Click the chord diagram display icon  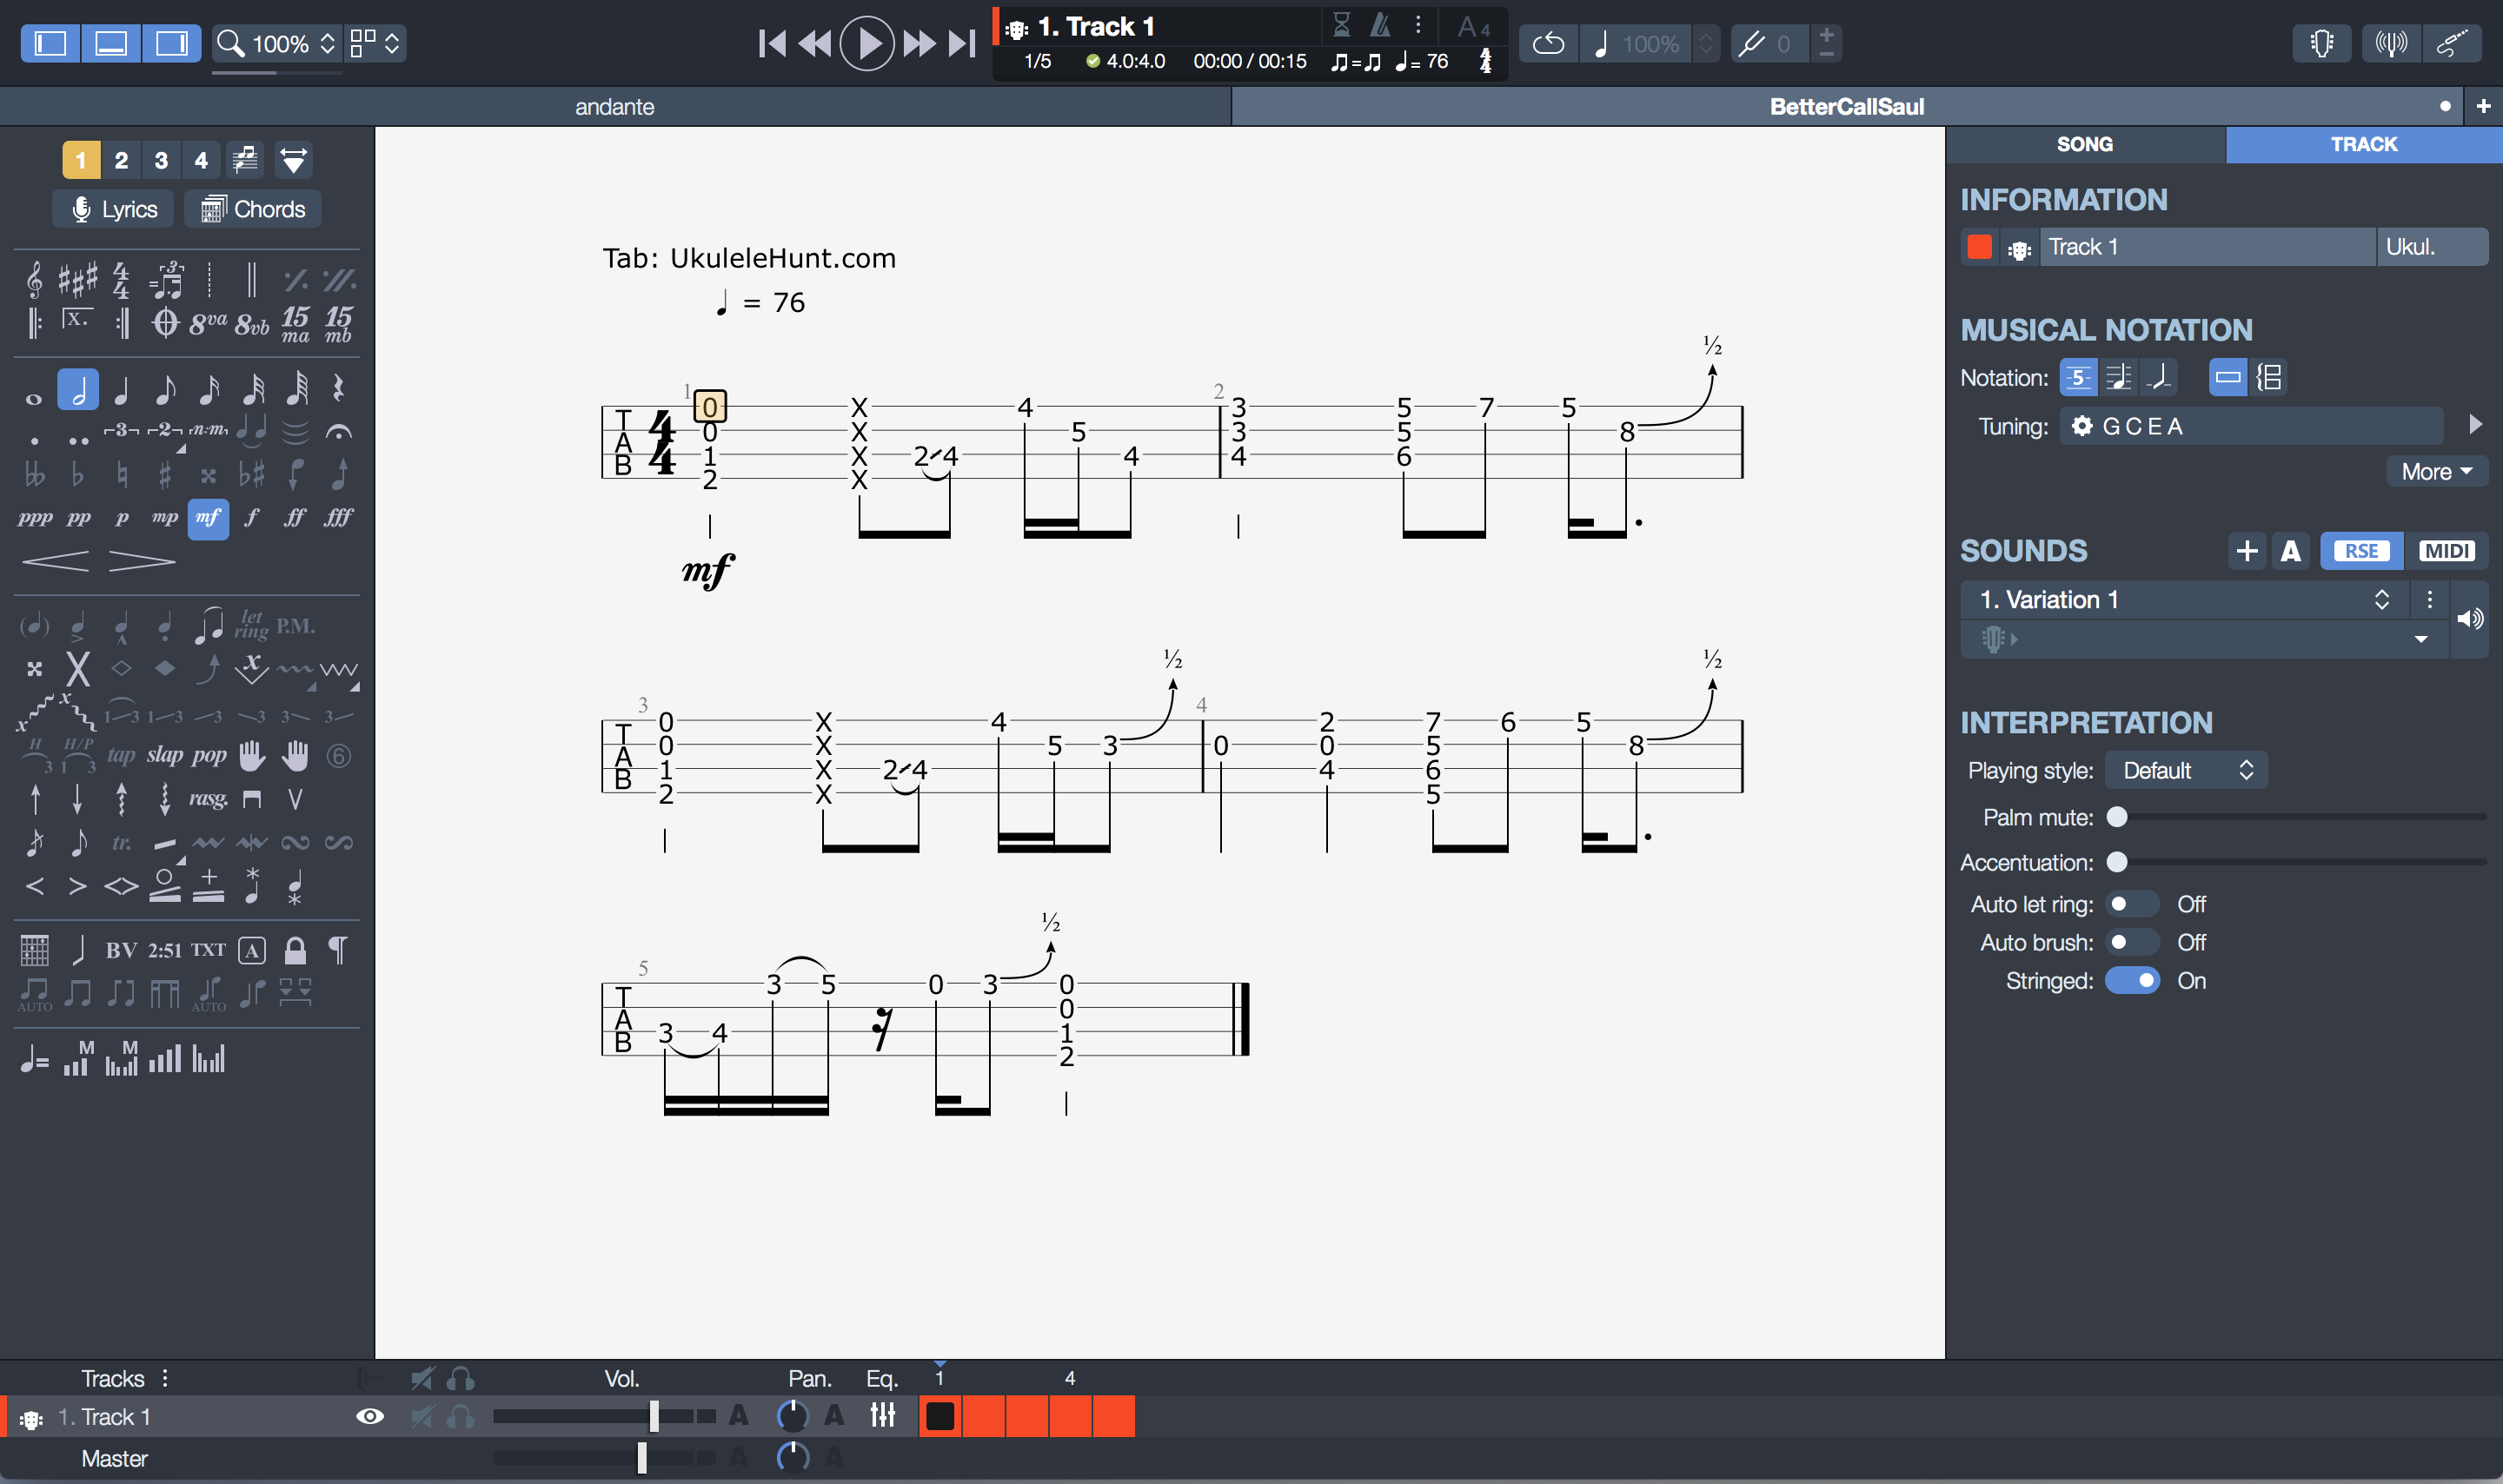click(x=2268, y=376)
